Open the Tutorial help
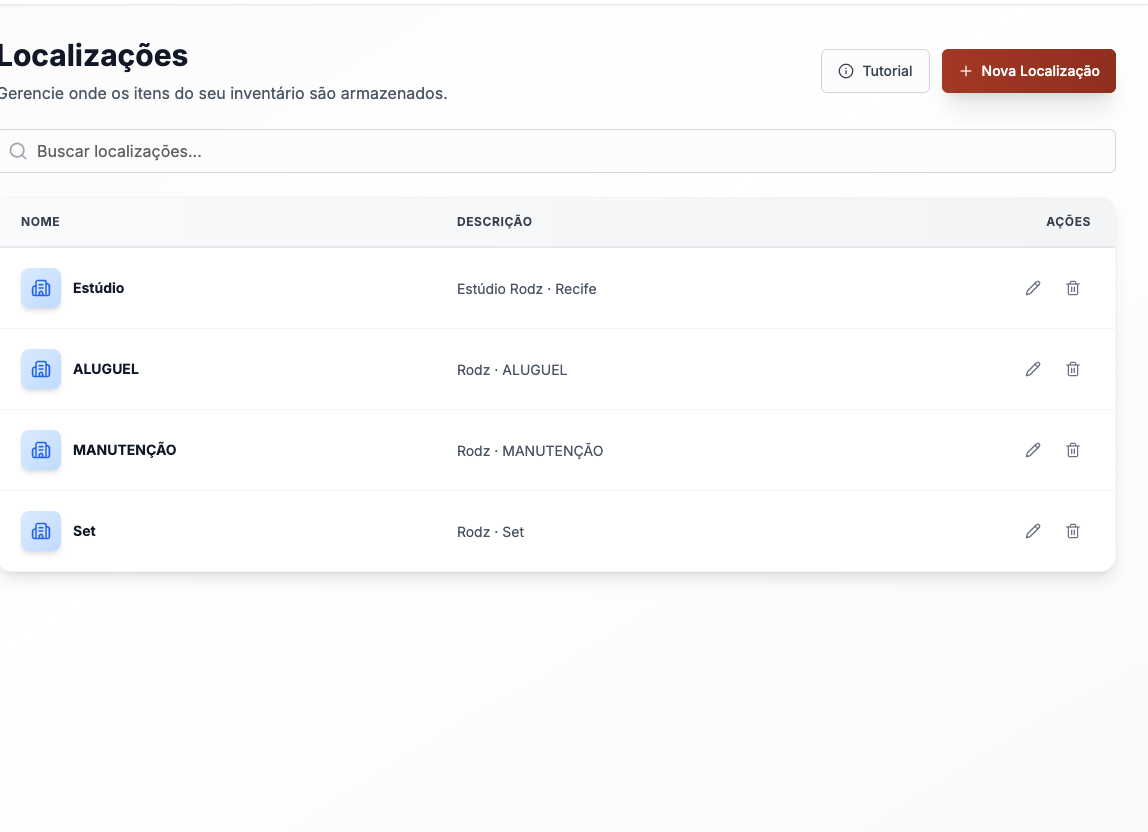1148x832 pixels. (875, 71)
